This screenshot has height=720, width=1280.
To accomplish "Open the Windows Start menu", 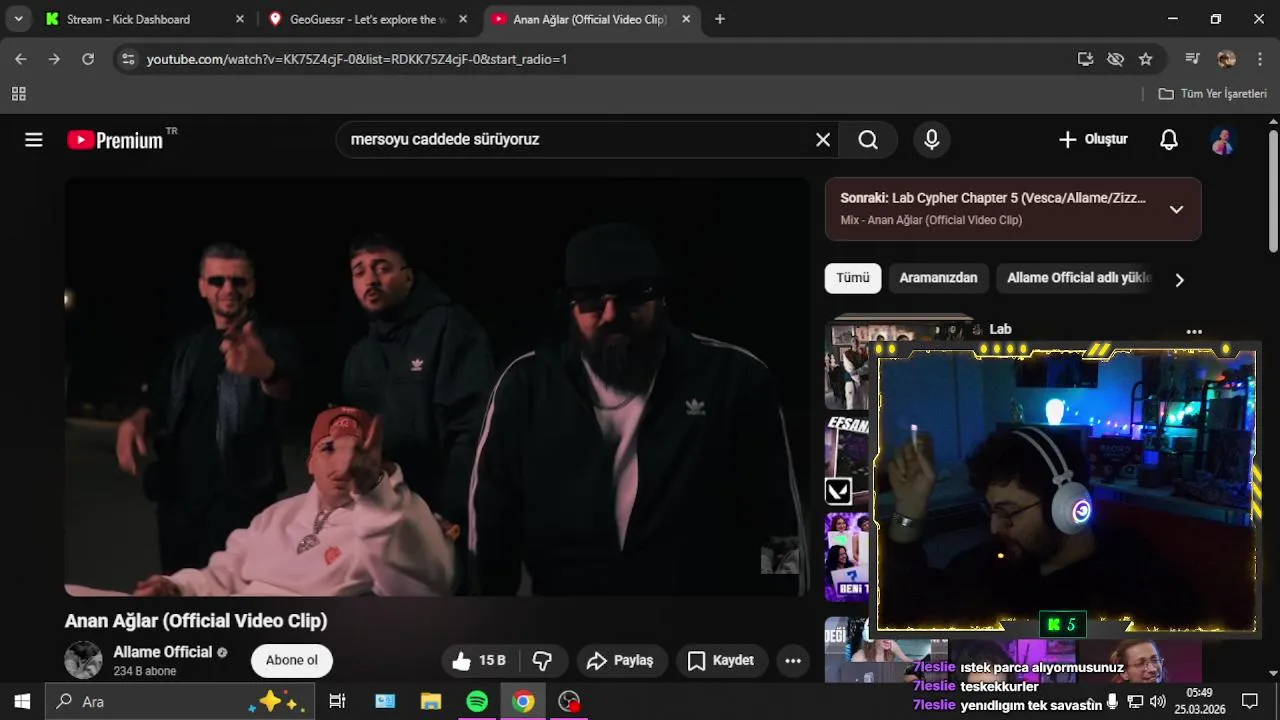I will [x=22, y=701].
